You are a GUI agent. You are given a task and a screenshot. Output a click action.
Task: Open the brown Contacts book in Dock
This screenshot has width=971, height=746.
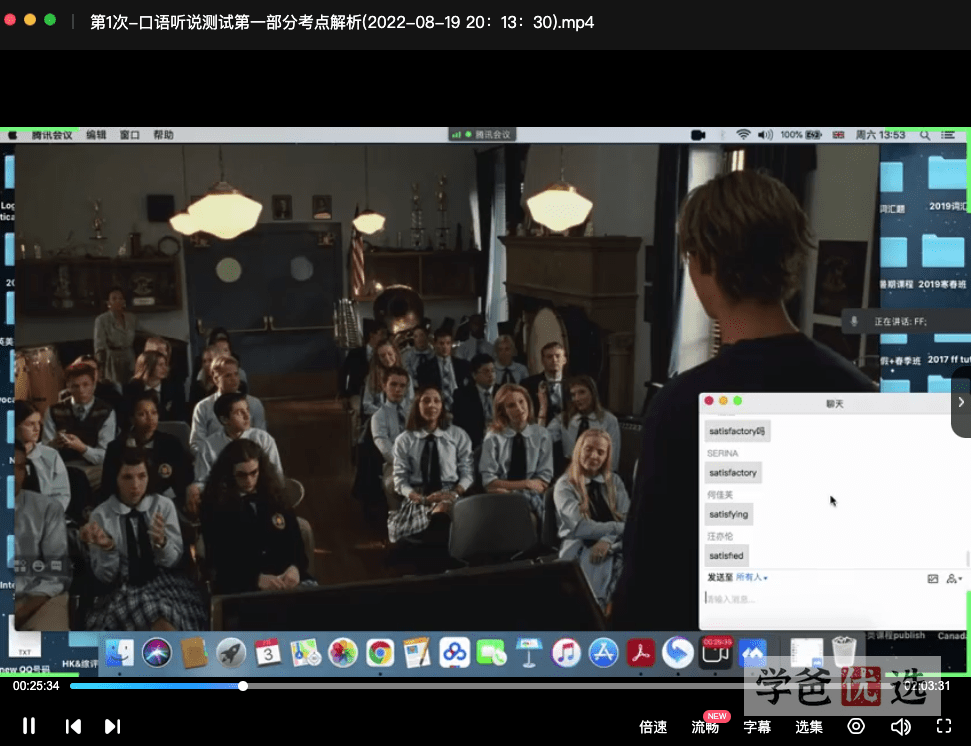(194, 653)
